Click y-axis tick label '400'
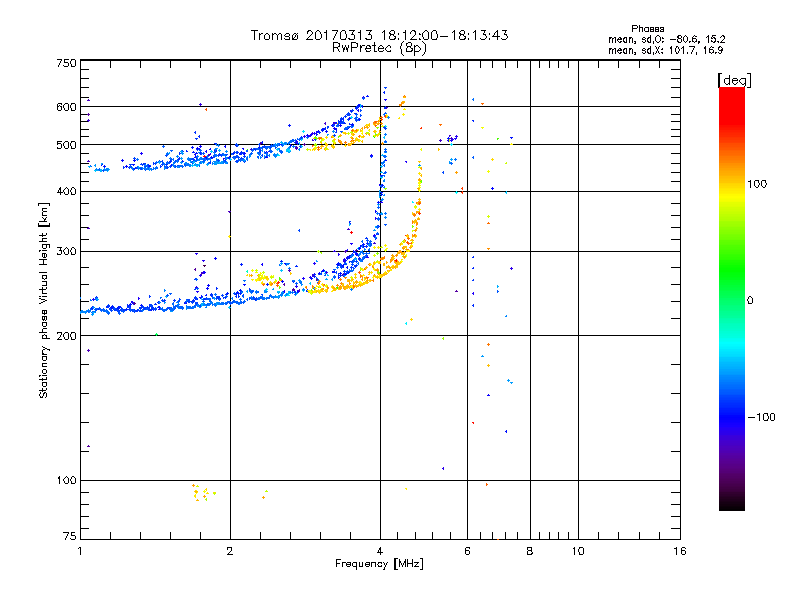 67,192
